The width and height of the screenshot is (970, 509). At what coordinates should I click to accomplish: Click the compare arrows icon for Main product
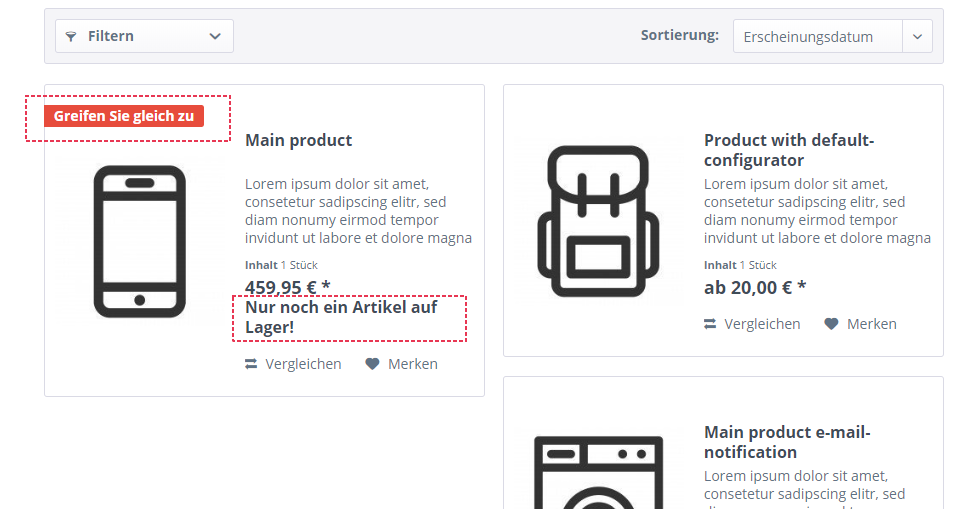tap(251, 364)
